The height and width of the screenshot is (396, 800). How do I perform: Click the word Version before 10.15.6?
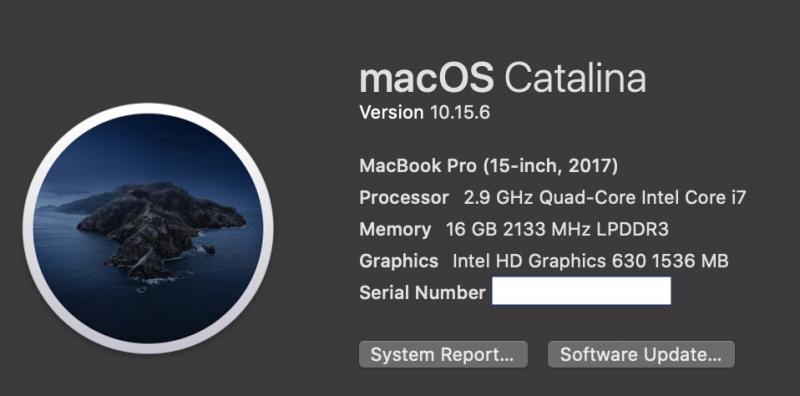pyautogui.click(x=391, y=112)
